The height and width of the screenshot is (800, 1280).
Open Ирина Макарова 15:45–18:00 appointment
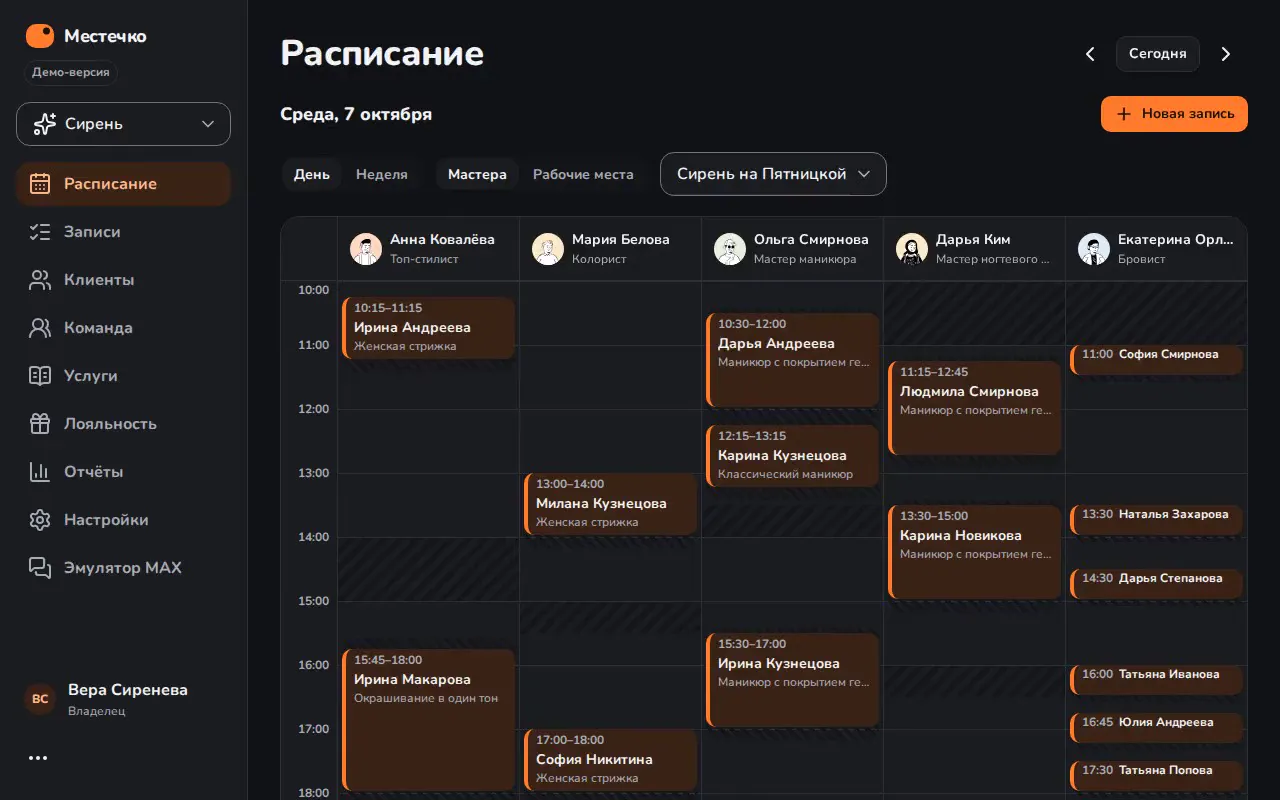(x=429, y=719)
